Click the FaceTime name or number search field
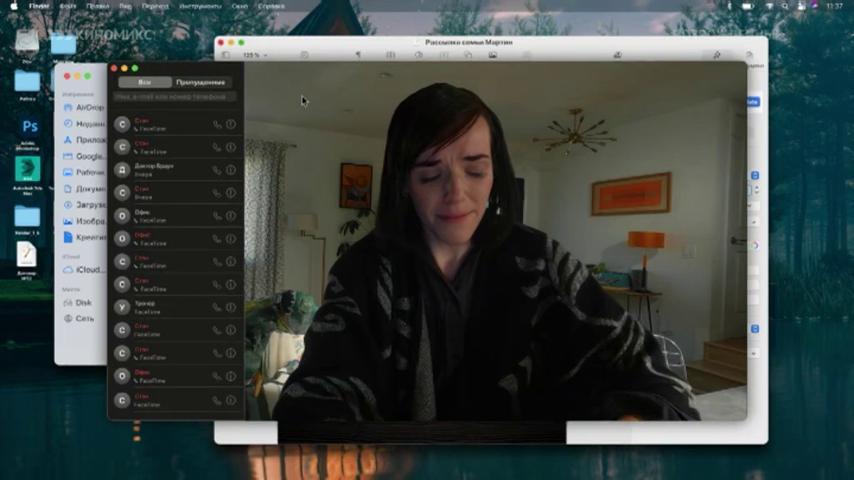The width and height of the screenshot is (854, 480). coord(174,97)
